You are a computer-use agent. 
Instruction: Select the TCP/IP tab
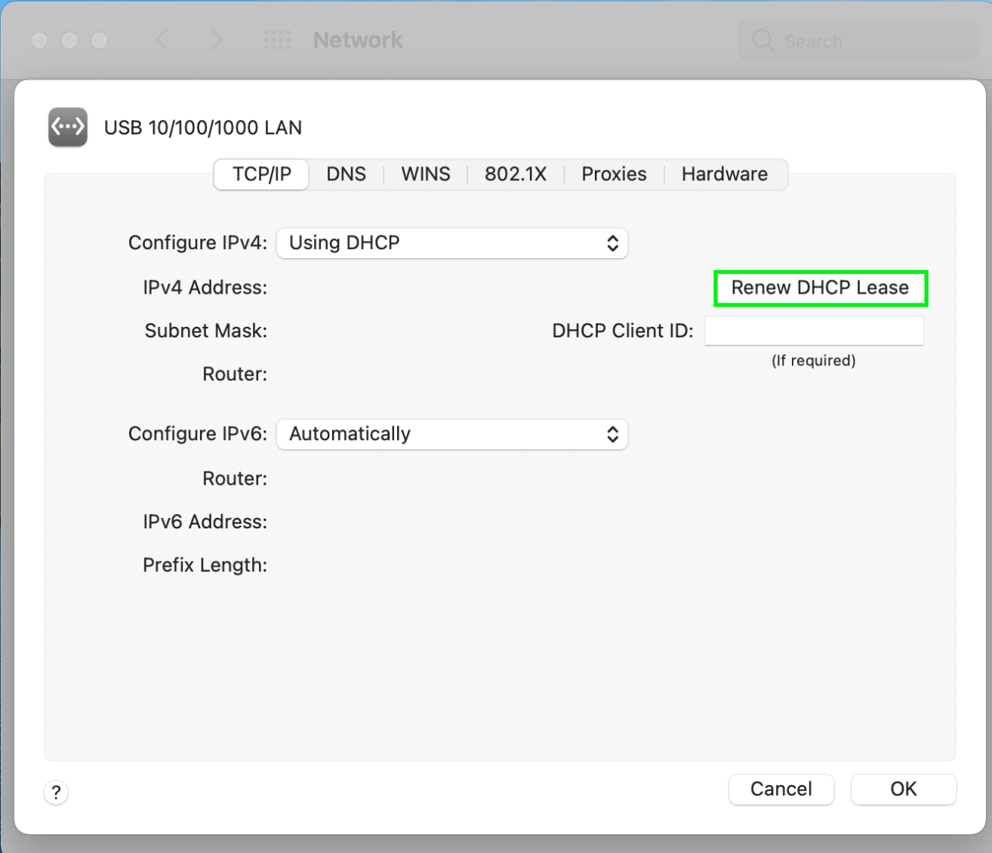(261, 174)
